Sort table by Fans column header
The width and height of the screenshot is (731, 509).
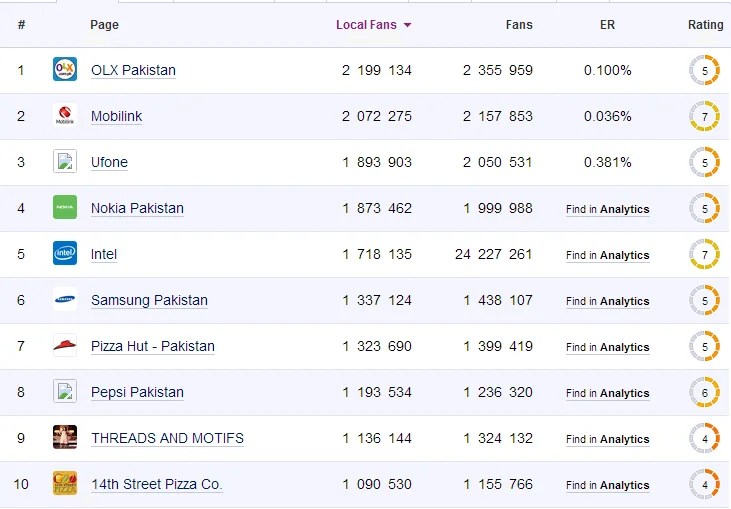point(519,25)
